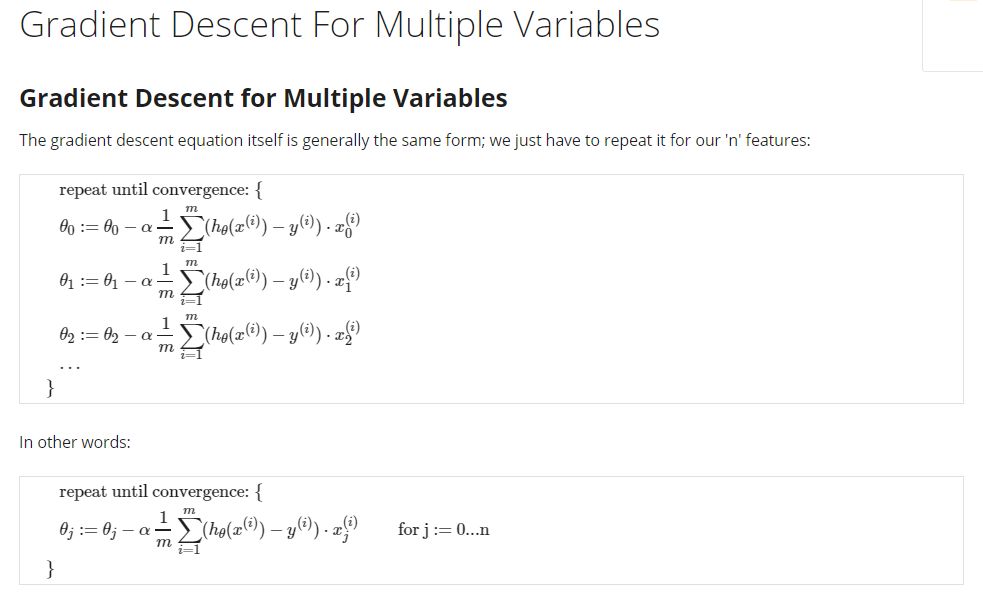Viewport: 983px width, 599px height.
Task: Click the x₂ feature term in the θ2 equation
Action: coord(357,333)
